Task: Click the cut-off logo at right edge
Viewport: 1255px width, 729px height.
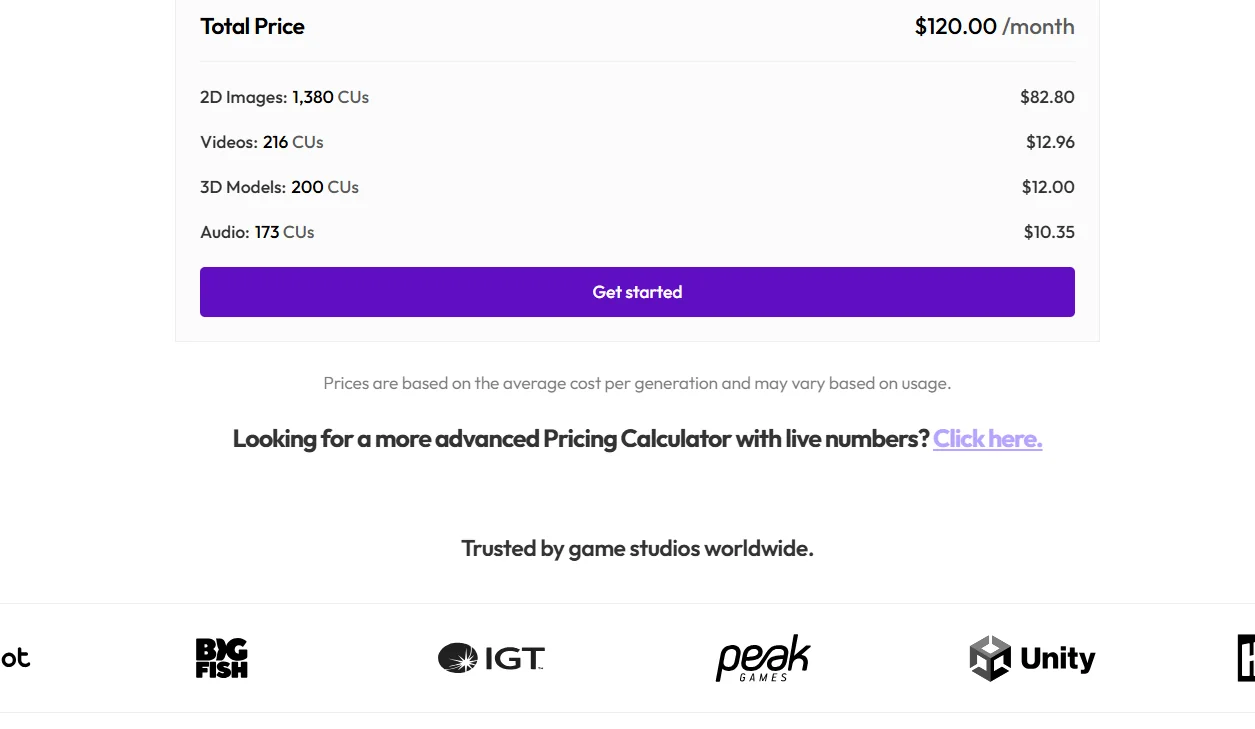Action: click(1246, 658)
